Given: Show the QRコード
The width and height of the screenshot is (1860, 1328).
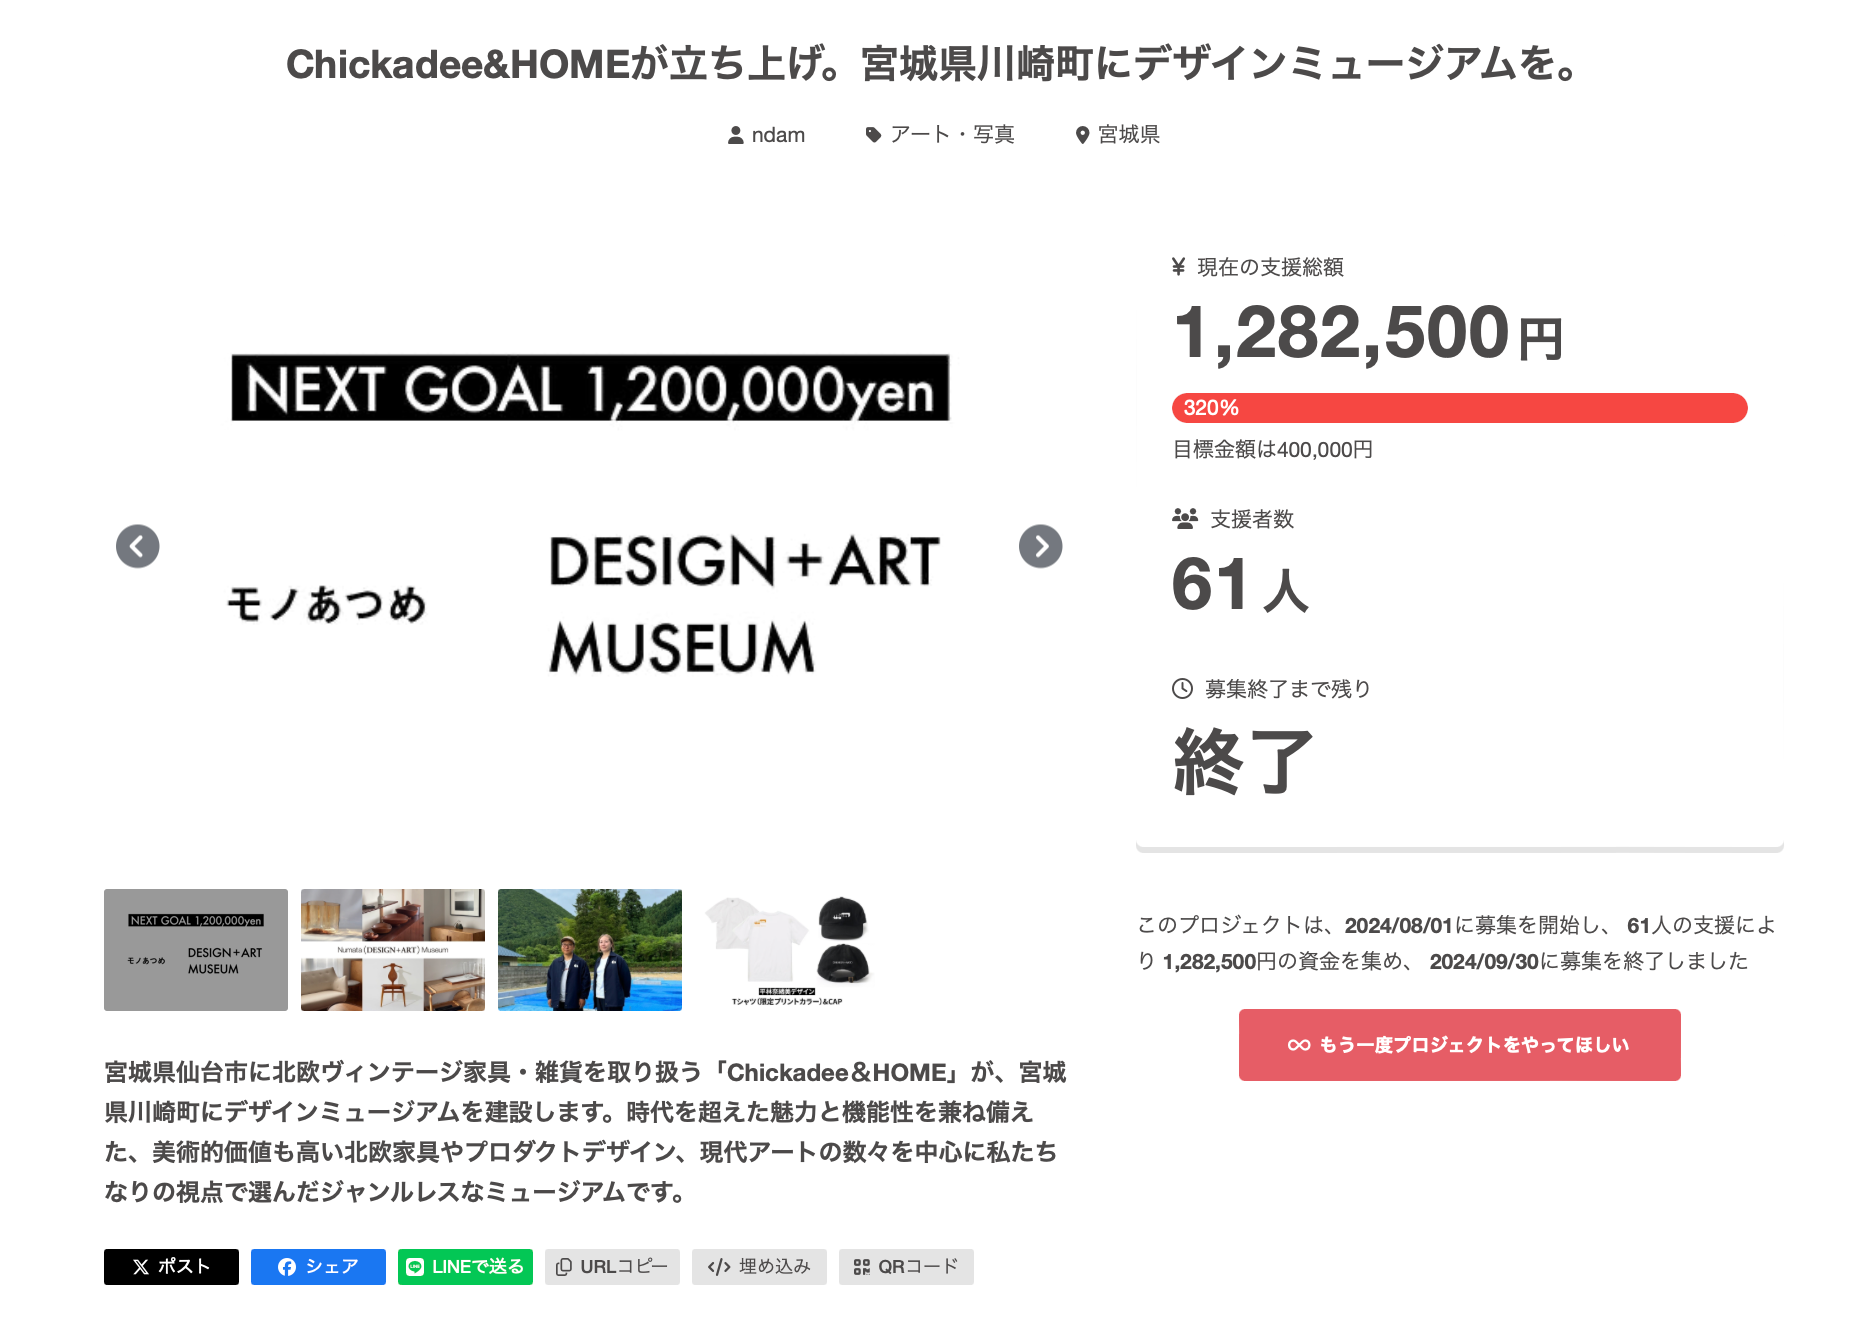Looking at the screenshot, I should (906, 1267).
